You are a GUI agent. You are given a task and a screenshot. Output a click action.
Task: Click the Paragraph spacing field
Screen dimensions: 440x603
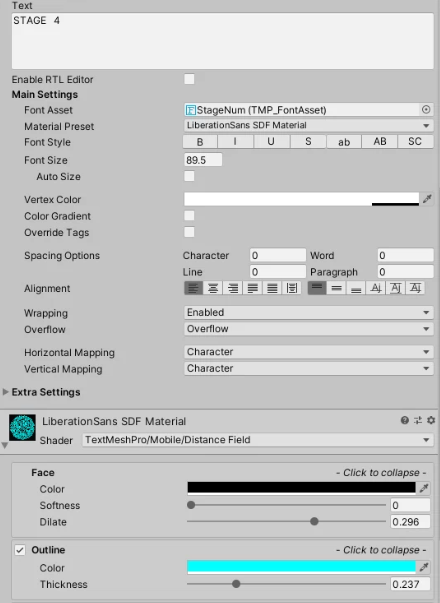[x=405, y=272]
